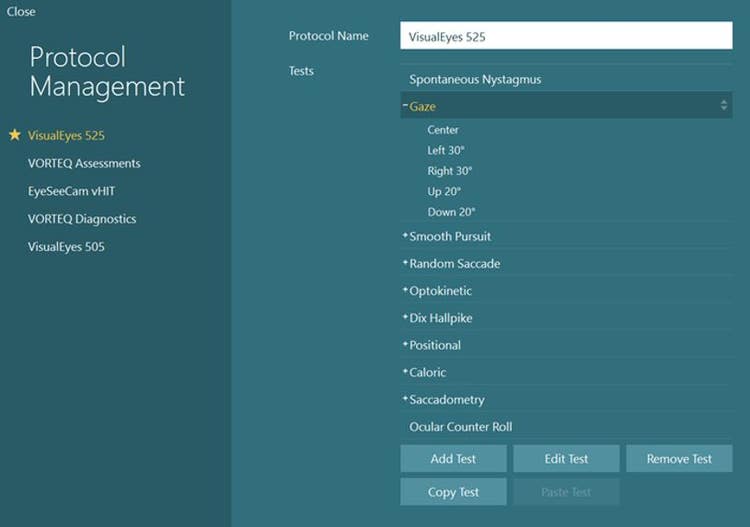This screenshot has height=527, width=750.
Task: Expand the Saccadometry test group
Action: pos(405,398)
